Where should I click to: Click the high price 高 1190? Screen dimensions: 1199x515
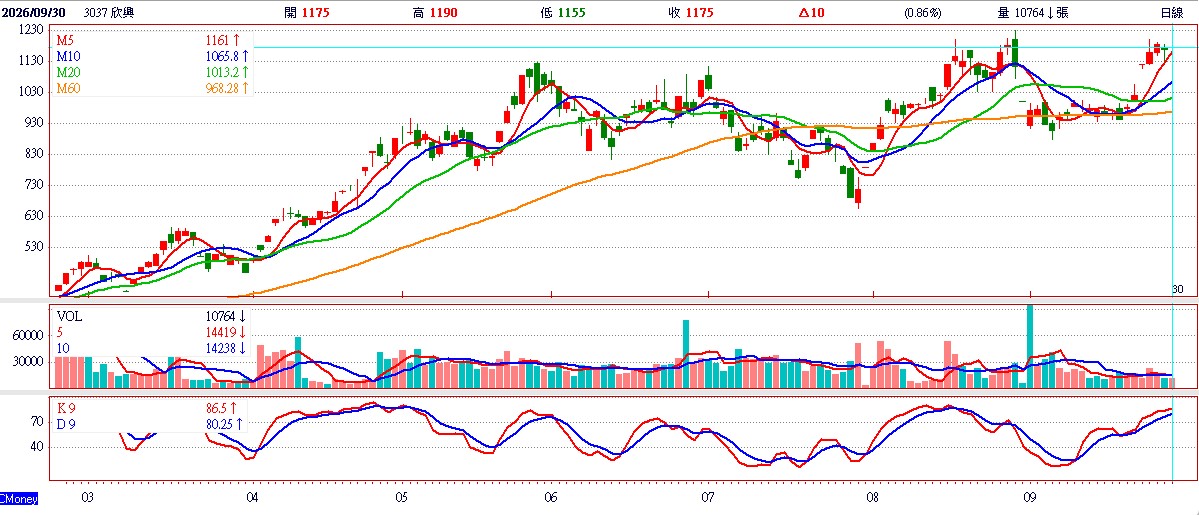pos(433,12)
